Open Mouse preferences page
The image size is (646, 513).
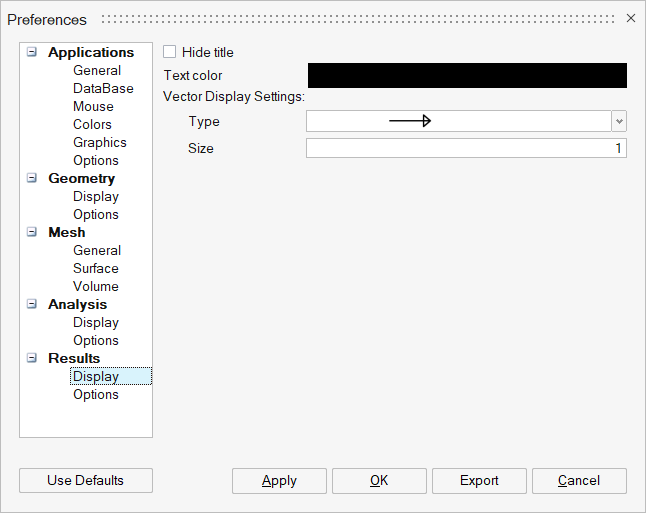pos(93,106)
